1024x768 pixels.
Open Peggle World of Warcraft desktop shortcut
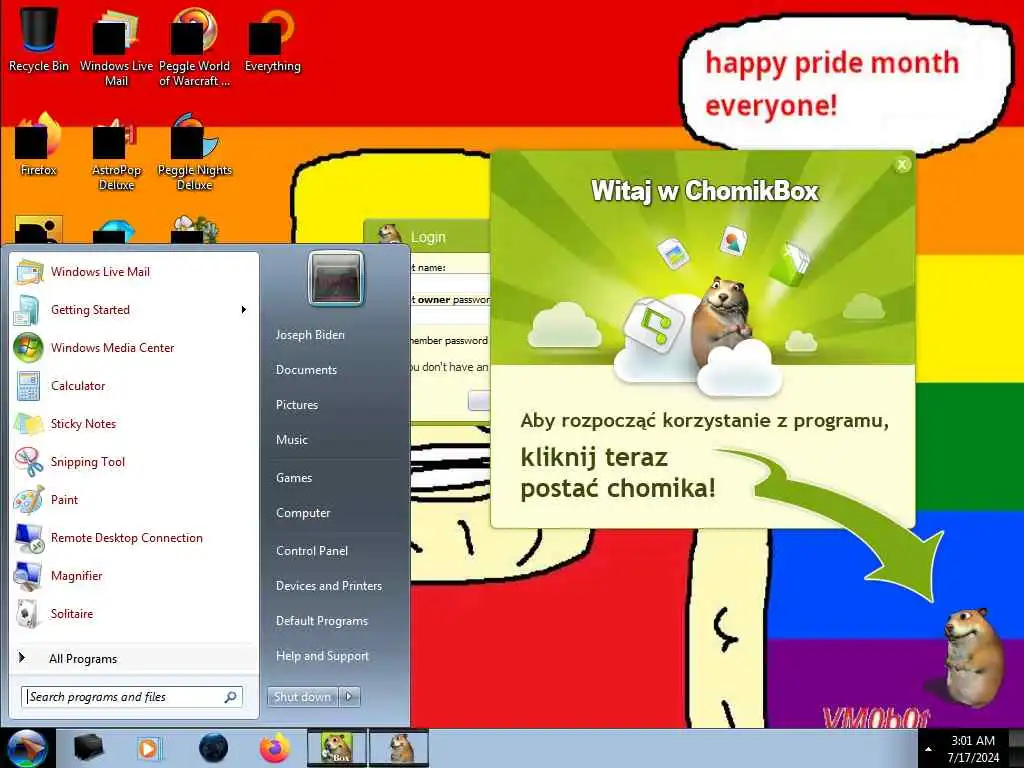194,46
